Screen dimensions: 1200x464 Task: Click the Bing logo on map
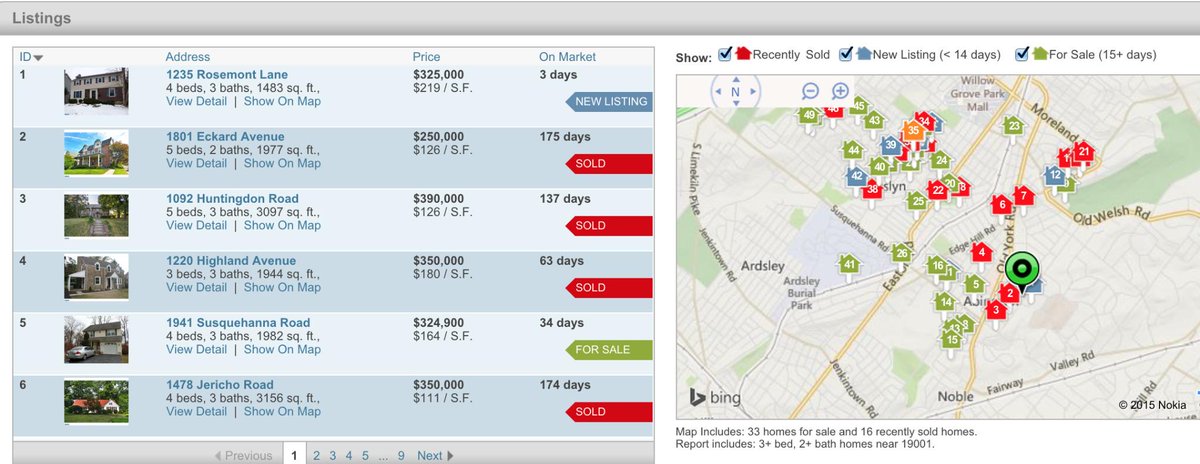click(714, 398)
